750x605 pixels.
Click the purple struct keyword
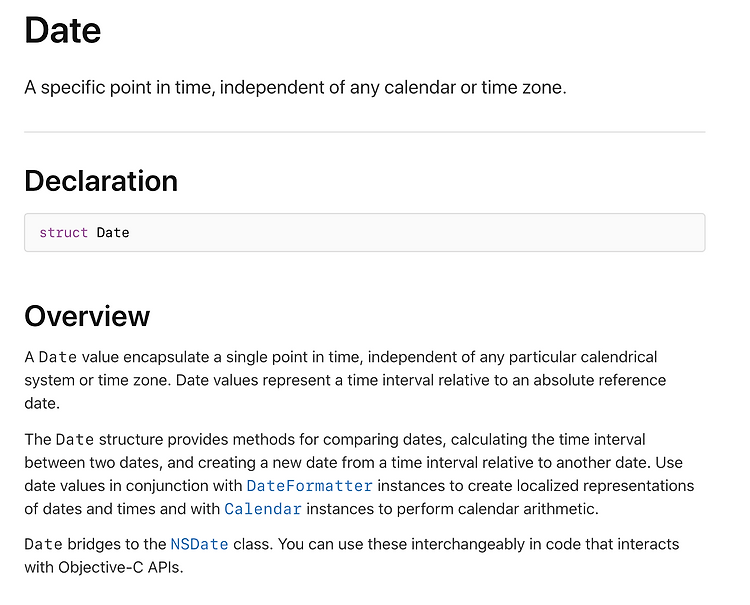click(64, 233)
